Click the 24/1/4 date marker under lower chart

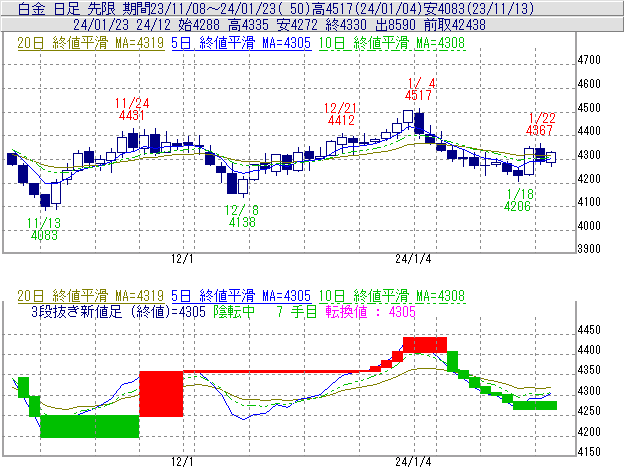pyautogui.click(x=413, y=462)
